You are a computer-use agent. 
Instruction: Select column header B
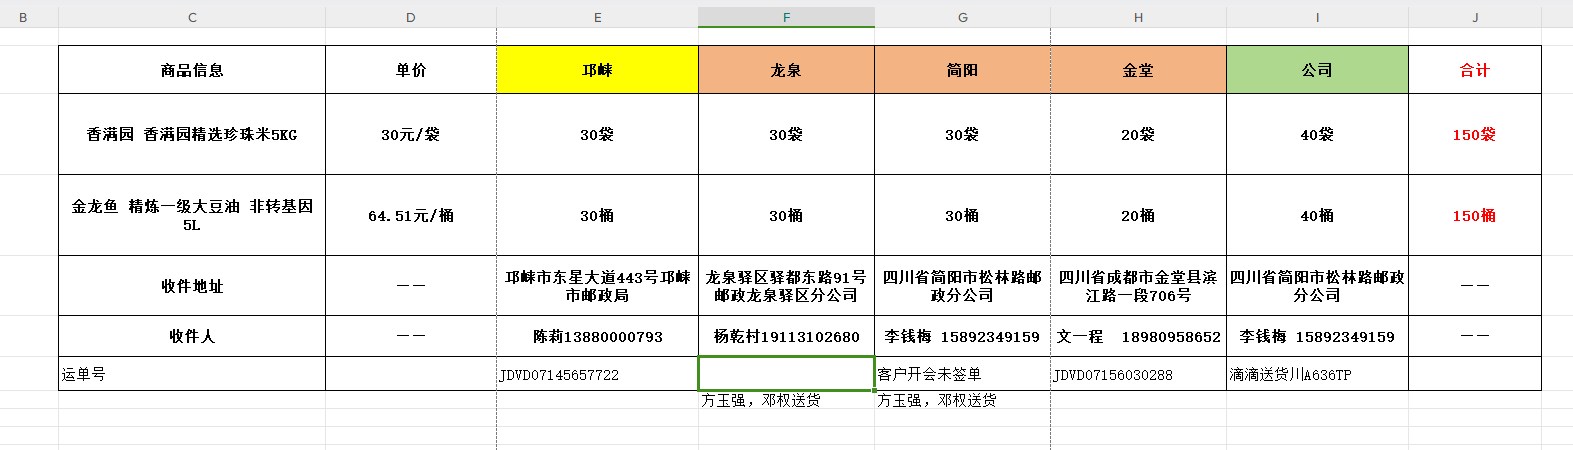point(24,17)
